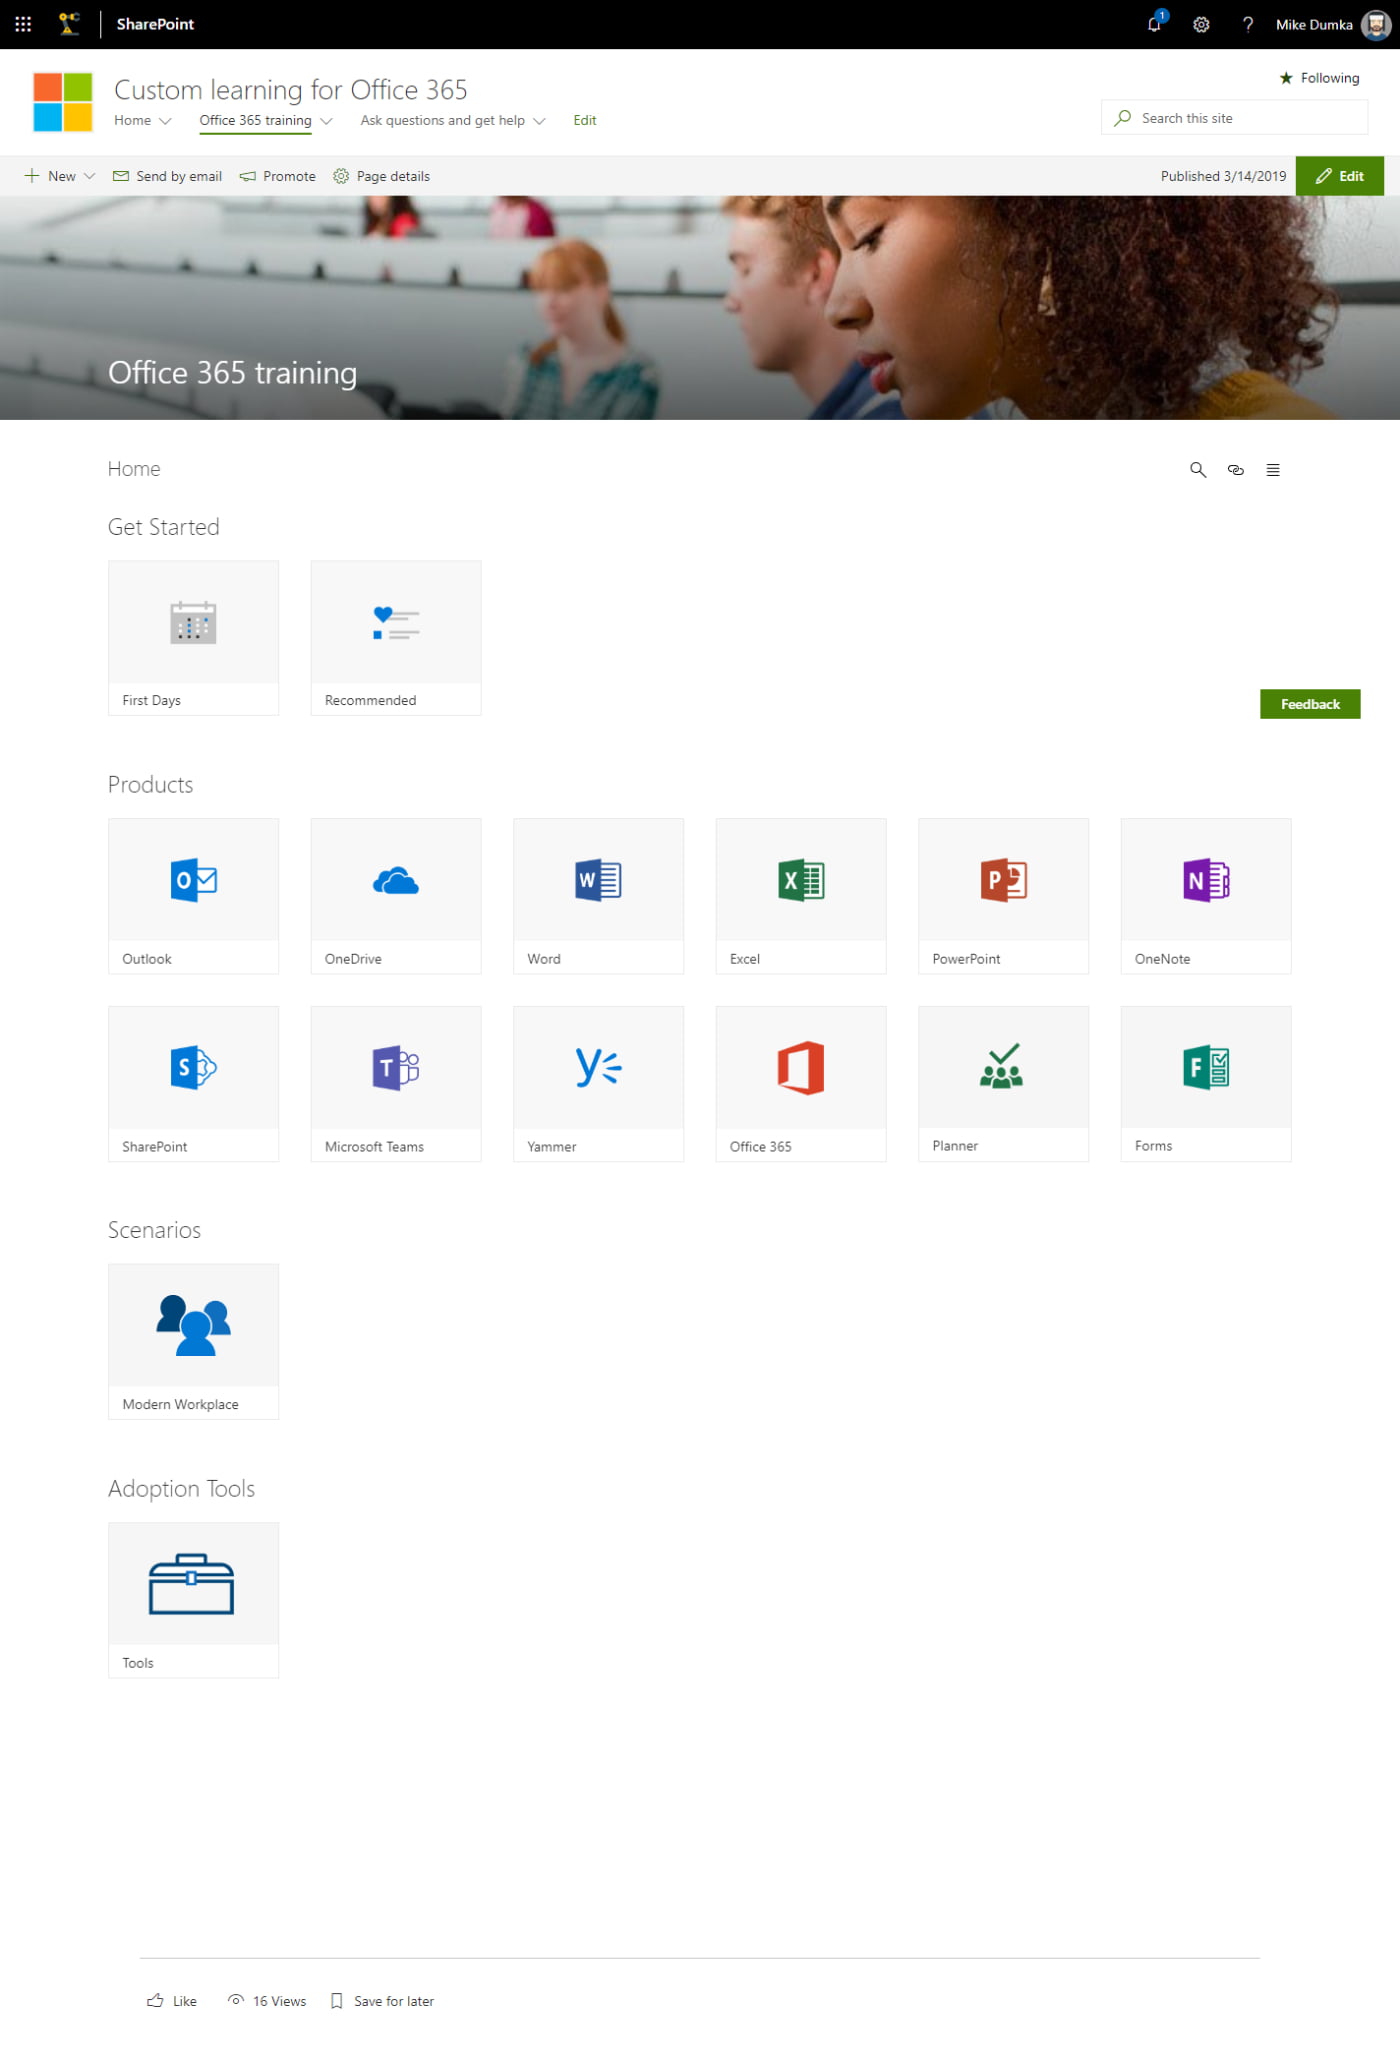Image resolution: width=1400 pixels, height=2062 pixels.
Task: Click the green Feedback button
Action: point(1309,704)
